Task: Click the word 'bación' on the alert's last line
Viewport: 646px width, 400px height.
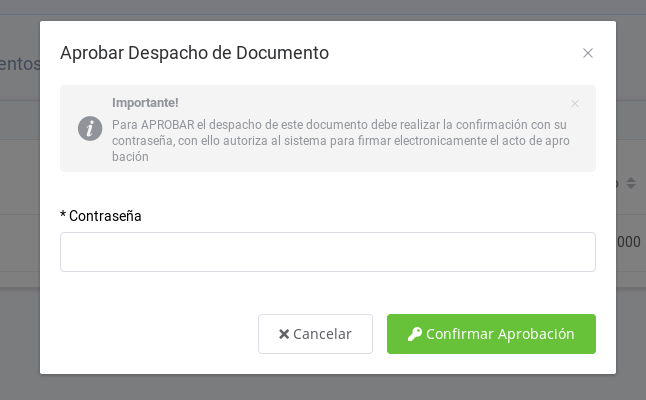Action: point(130,157)
